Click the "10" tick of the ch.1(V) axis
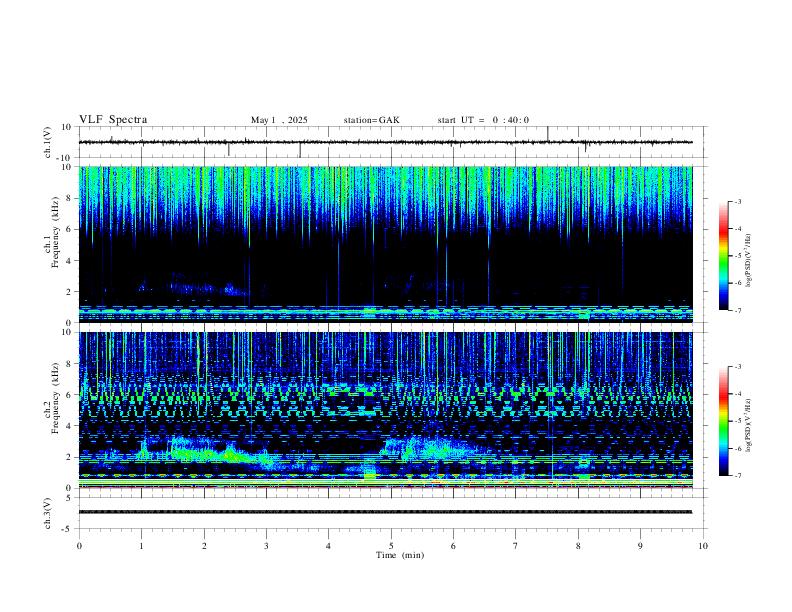The width and height of the screenshot is (792, 612). [x=67, y=127]
